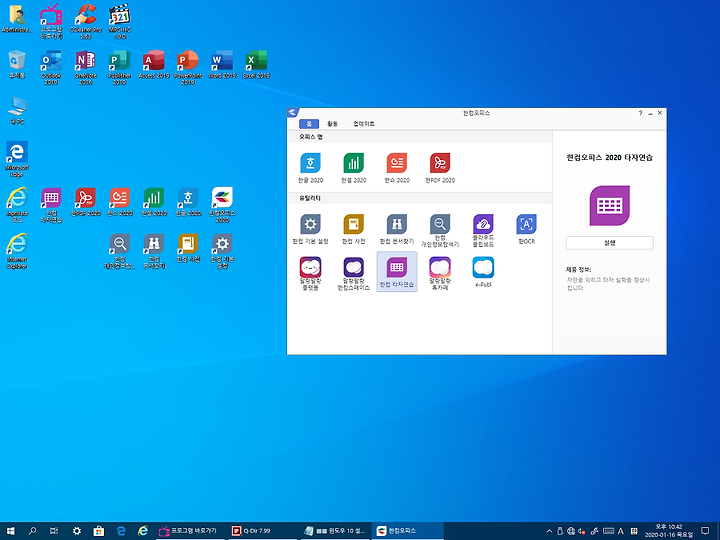Select 한컴오피스 2020 shortcut on the desktop
This screenshot has width=720, height=540.
tap(222, 205)
